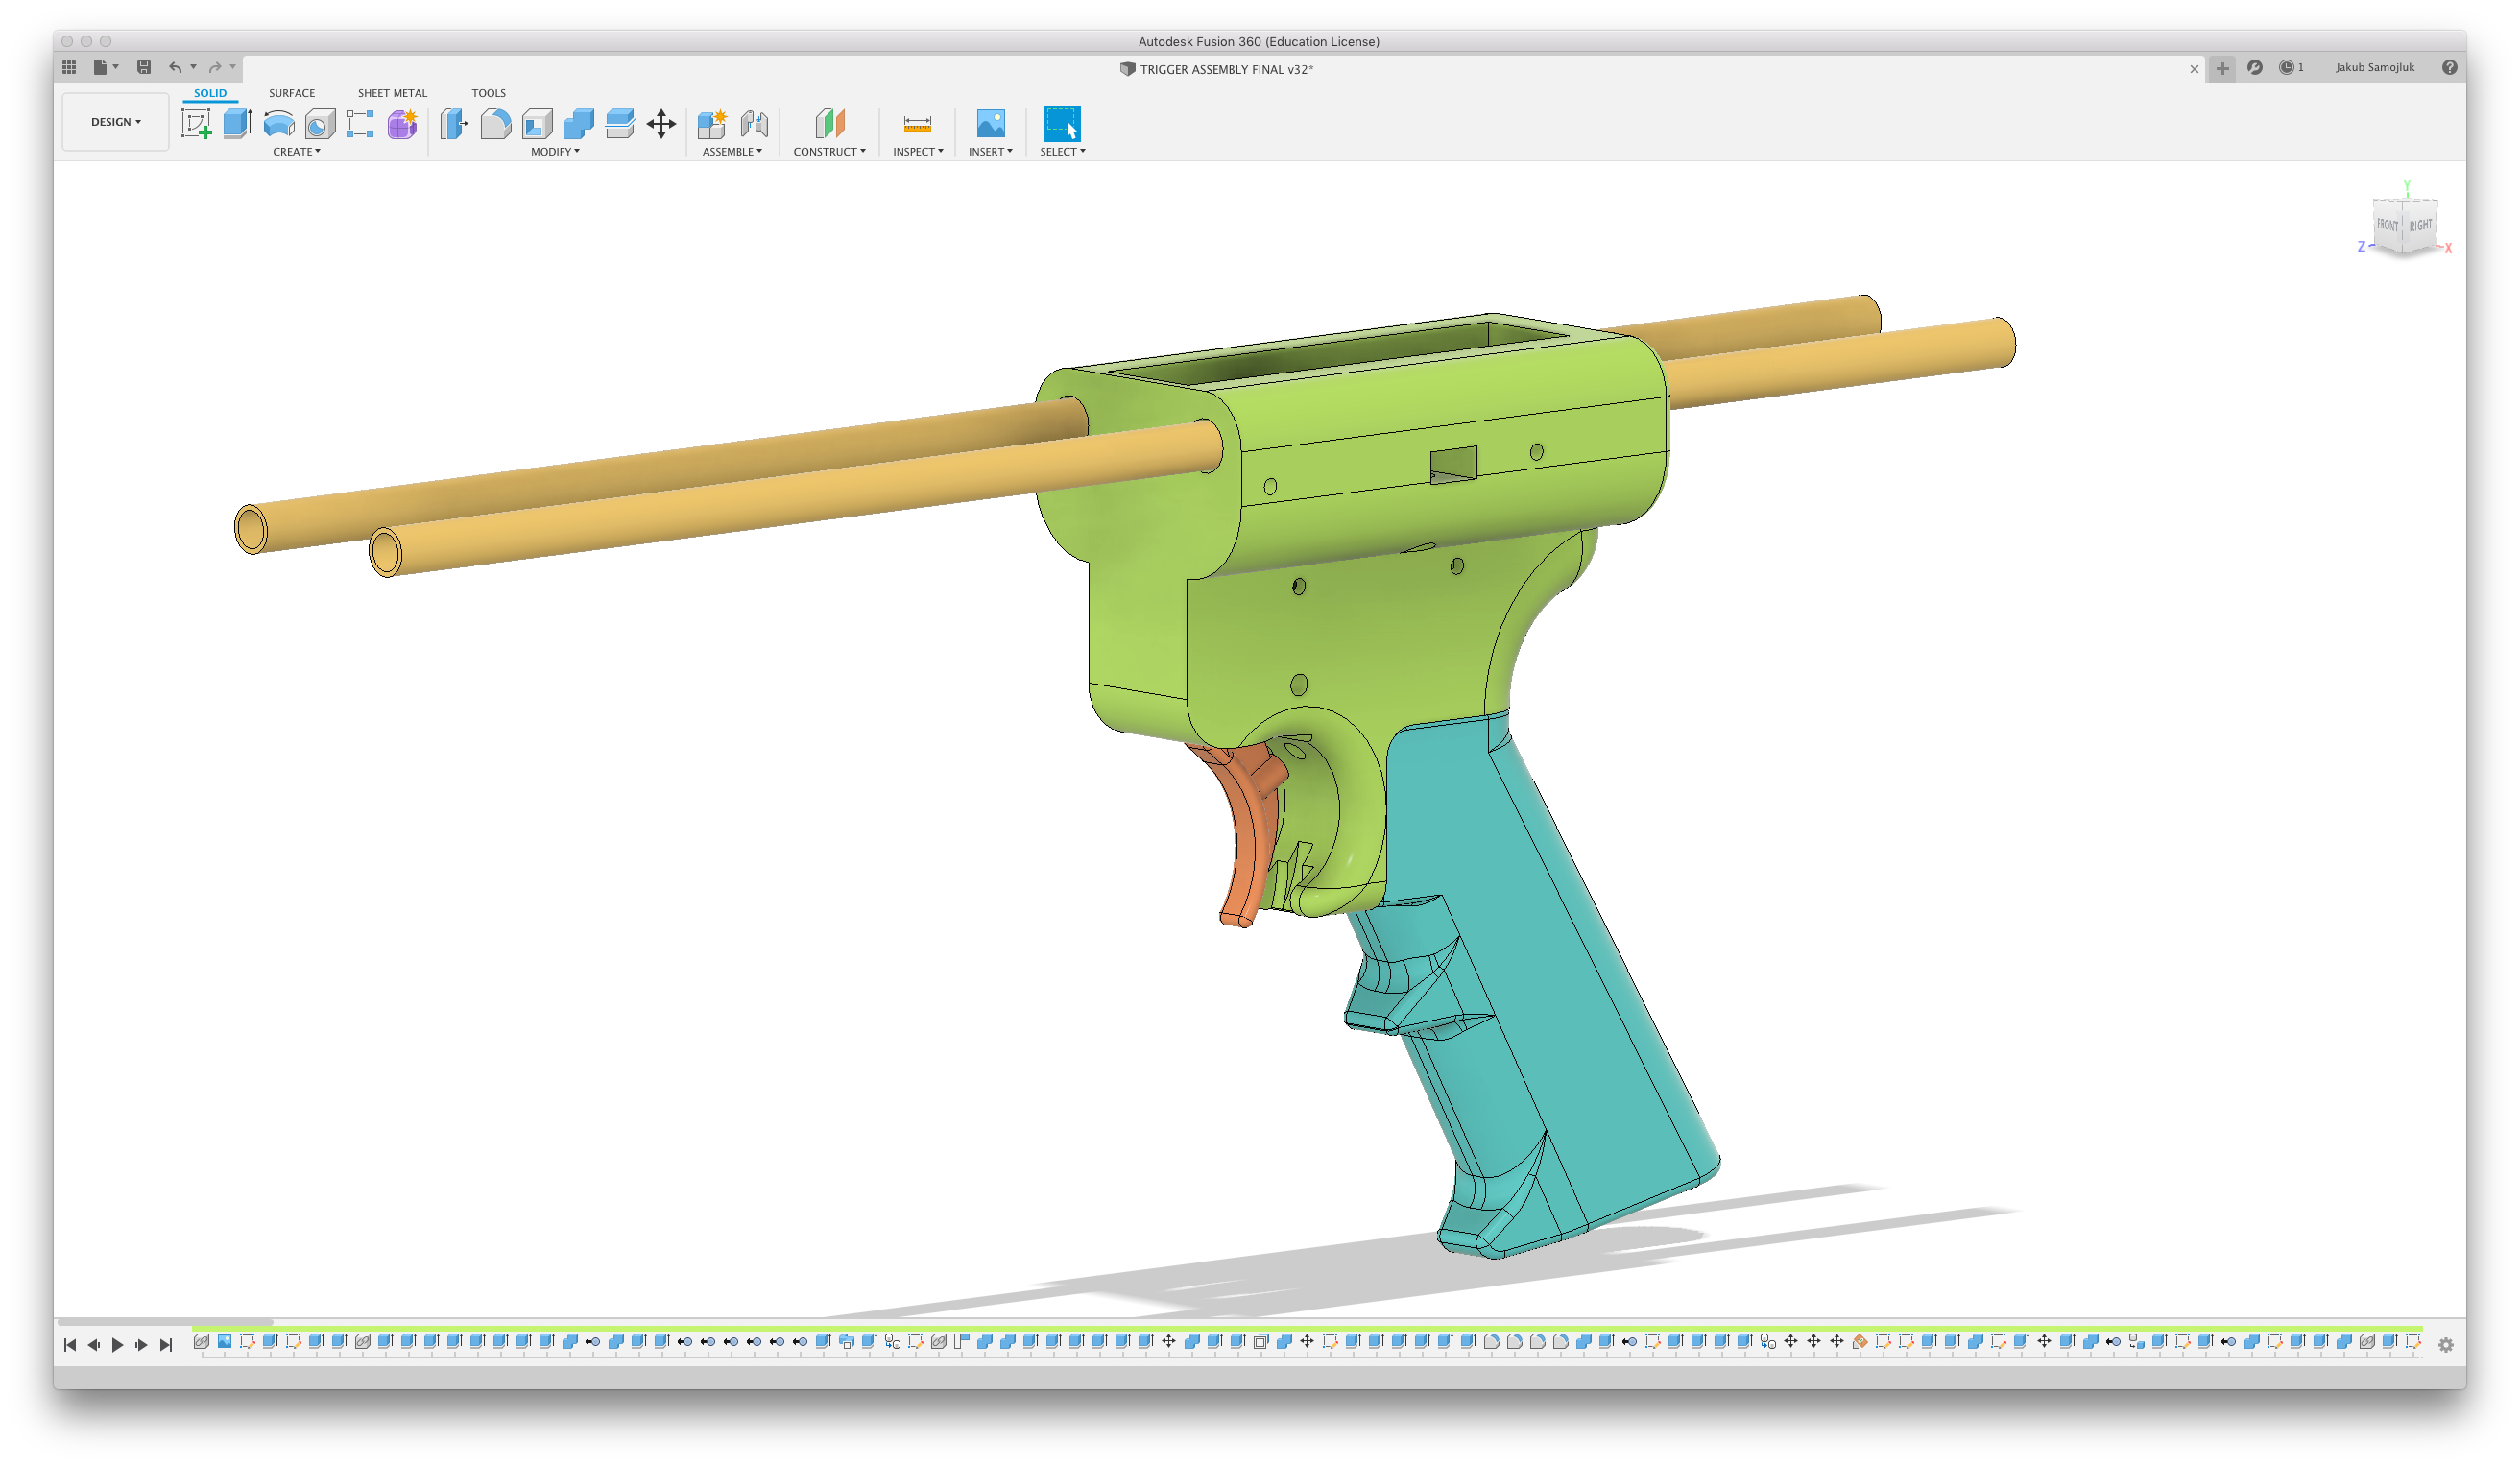The height and width of the screenshot is (1466, 2520).
Task: Expand the MODIFY dropdown menu
Action: 555,152
